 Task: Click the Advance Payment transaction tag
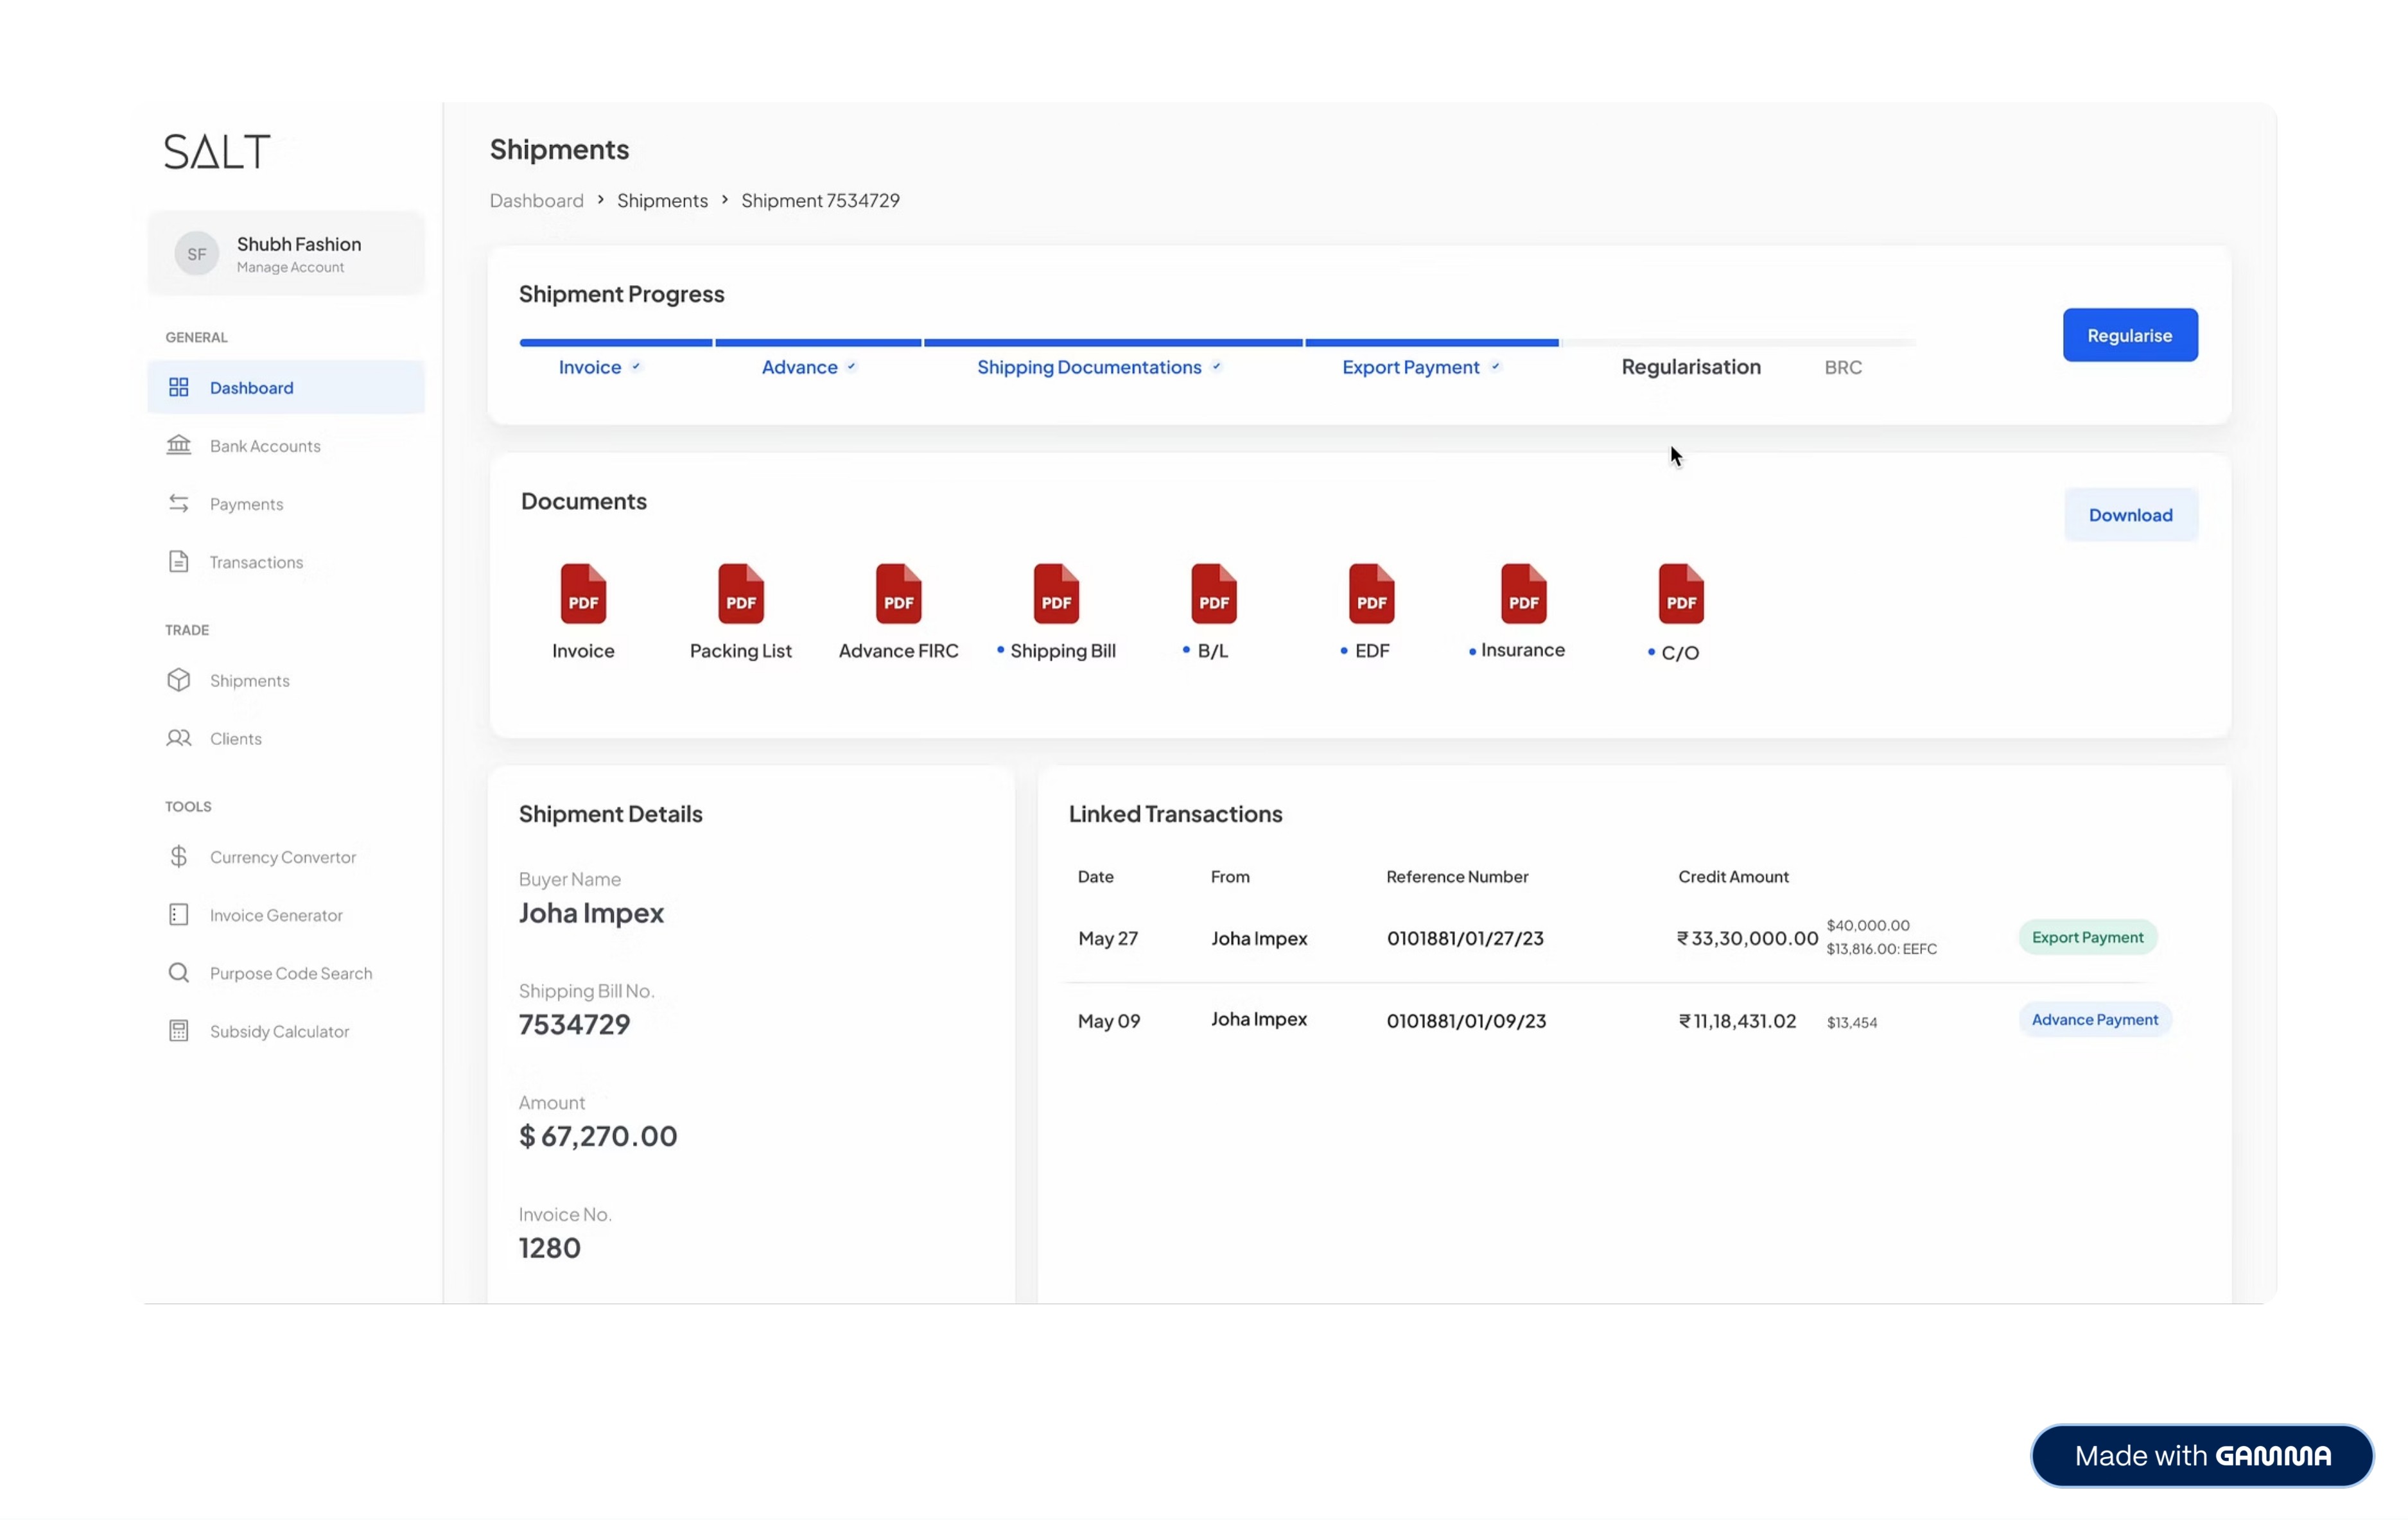tap(2094, 1019)
